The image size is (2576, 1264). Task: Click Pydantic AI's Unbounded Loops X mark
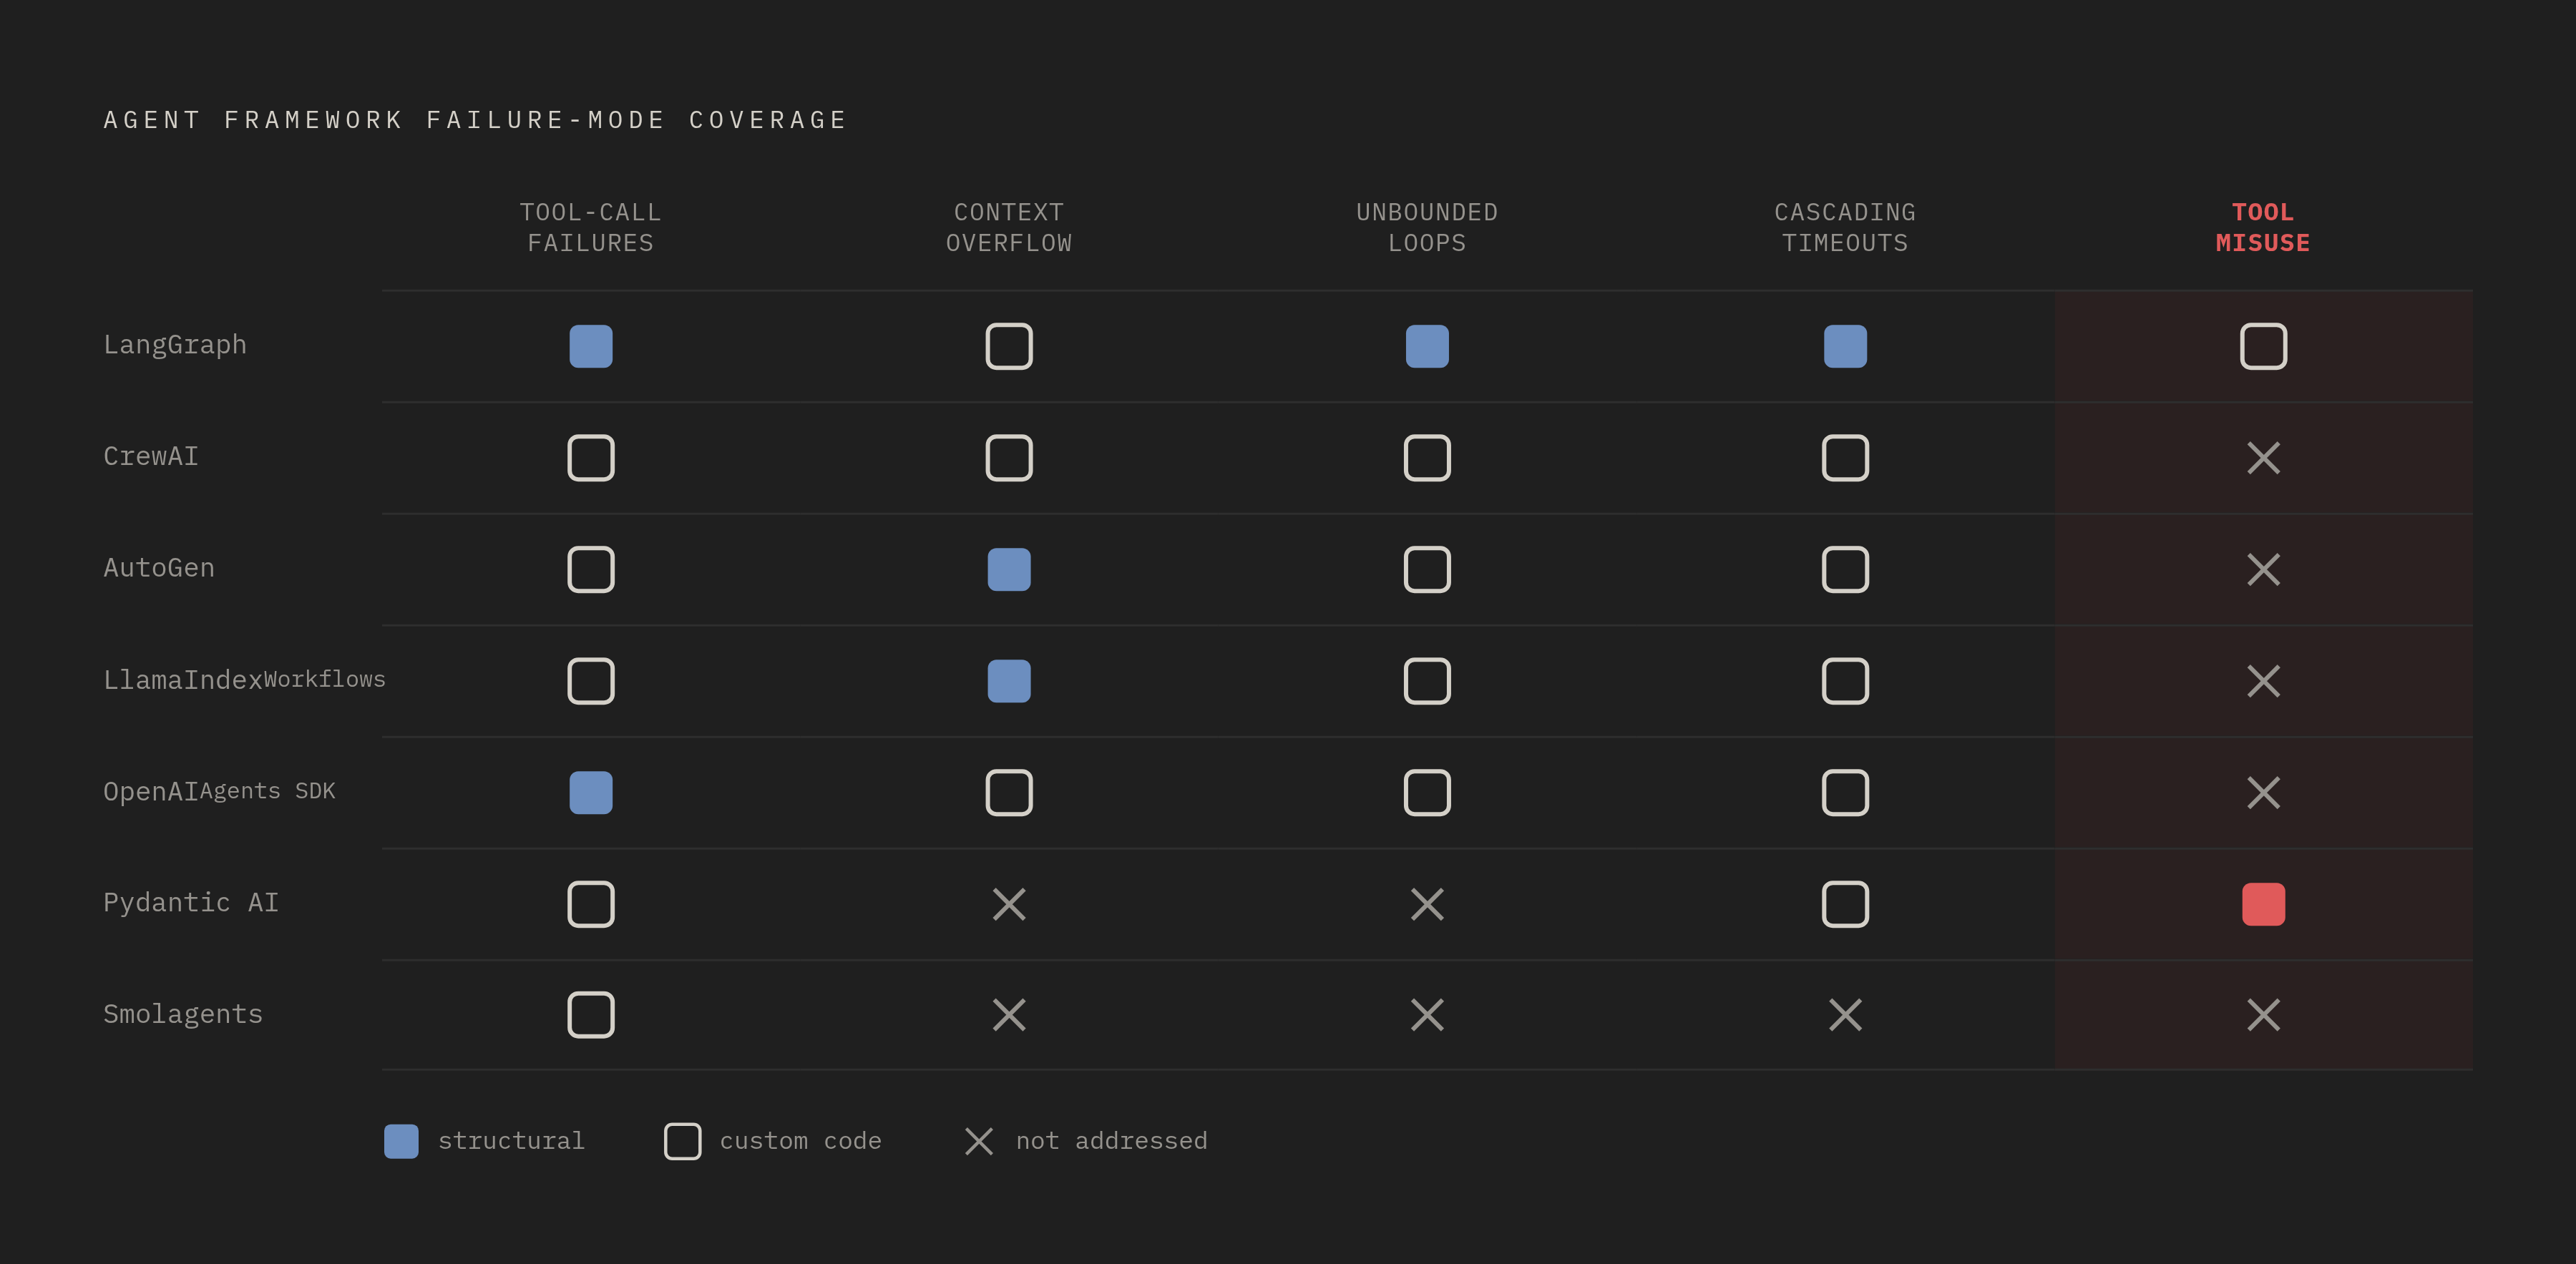click(x=1427, y=904)
